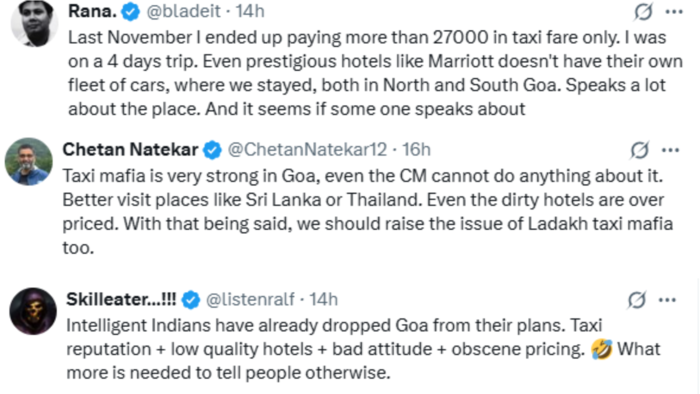Open Chetan Natekar's profile avatar
Screen dimensions: 700x394
pos(29,162)
